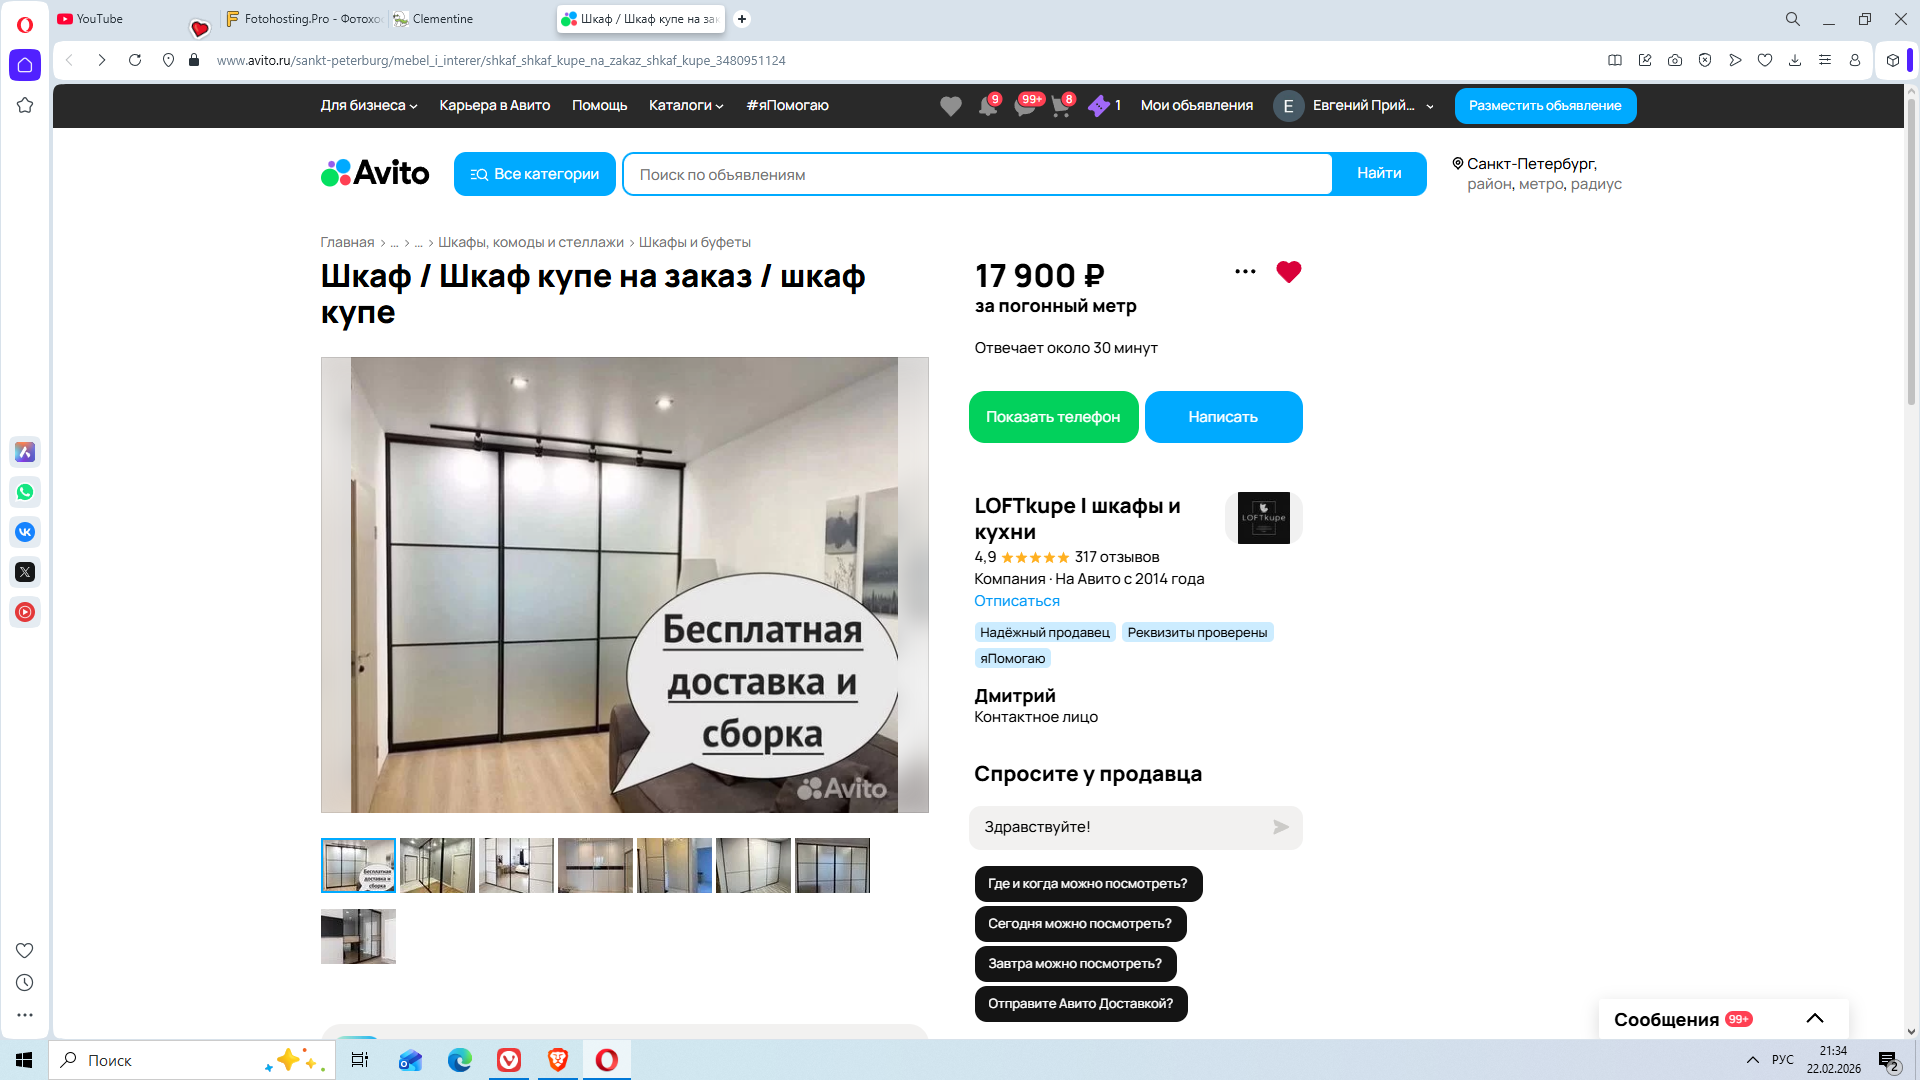Open the three dots listing menu
This screenshot has height=1080, width=1920.
[x=1245, y=272]
